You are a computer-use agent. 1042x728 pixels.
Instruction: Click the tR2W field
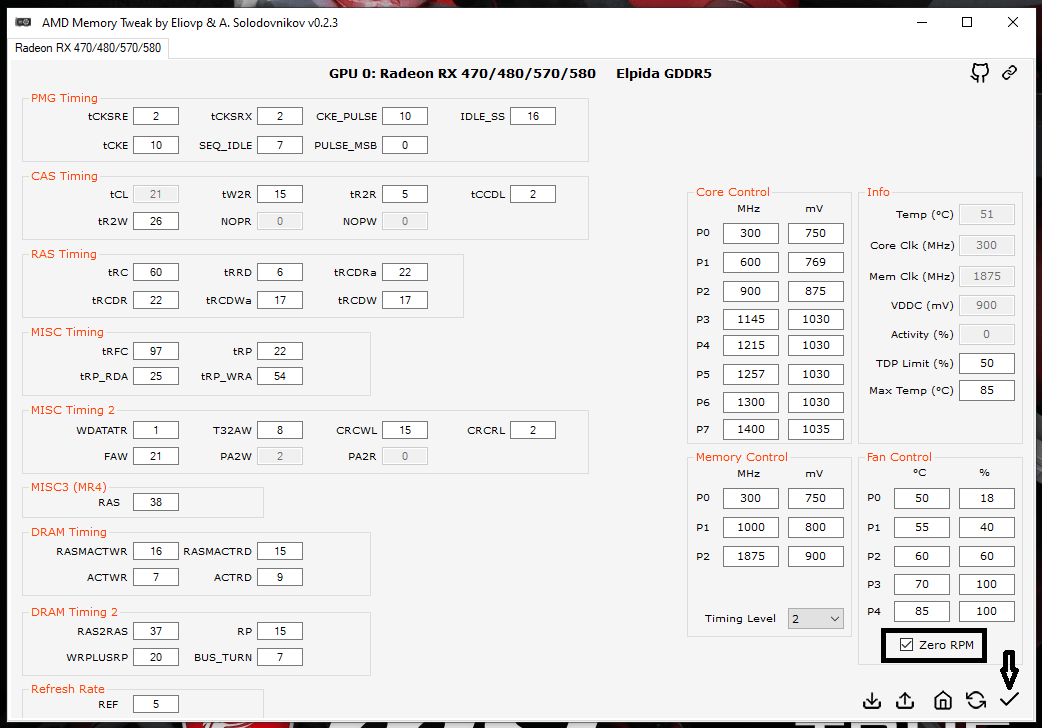[x=156, y=221]
